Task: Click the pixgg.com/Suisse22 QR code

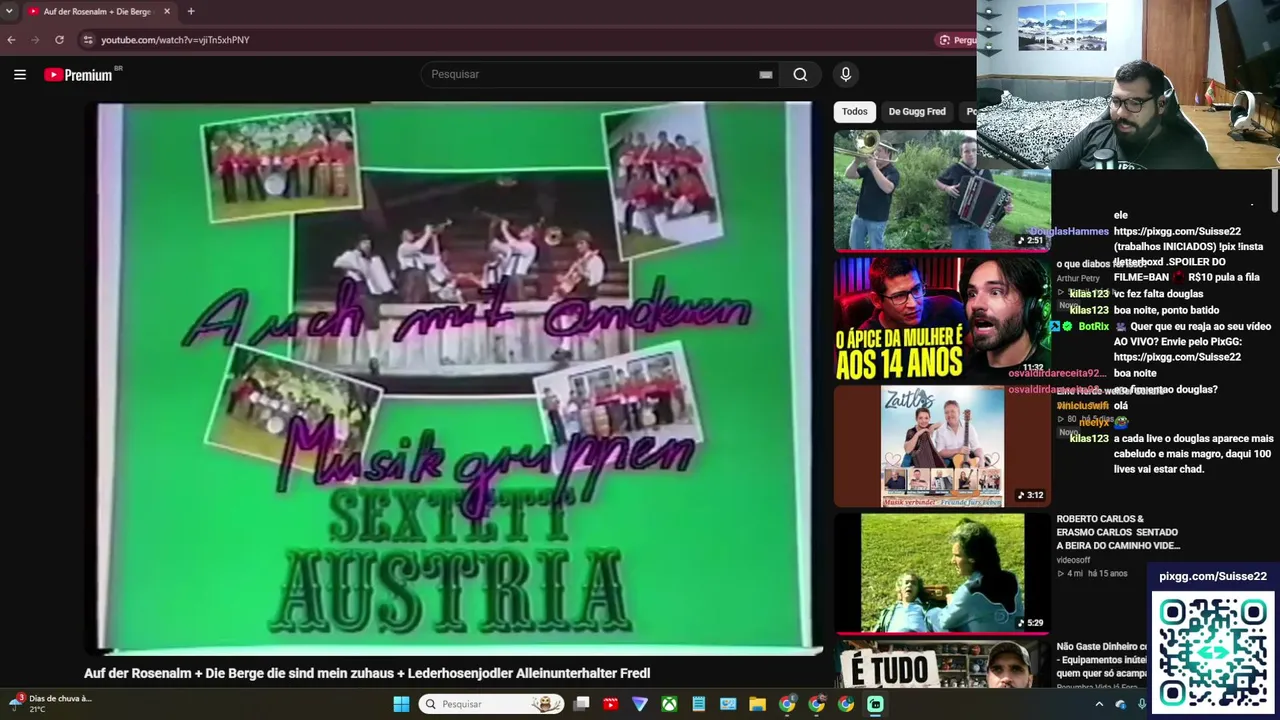Action: pyautogui.click(x=1213, y=652)
